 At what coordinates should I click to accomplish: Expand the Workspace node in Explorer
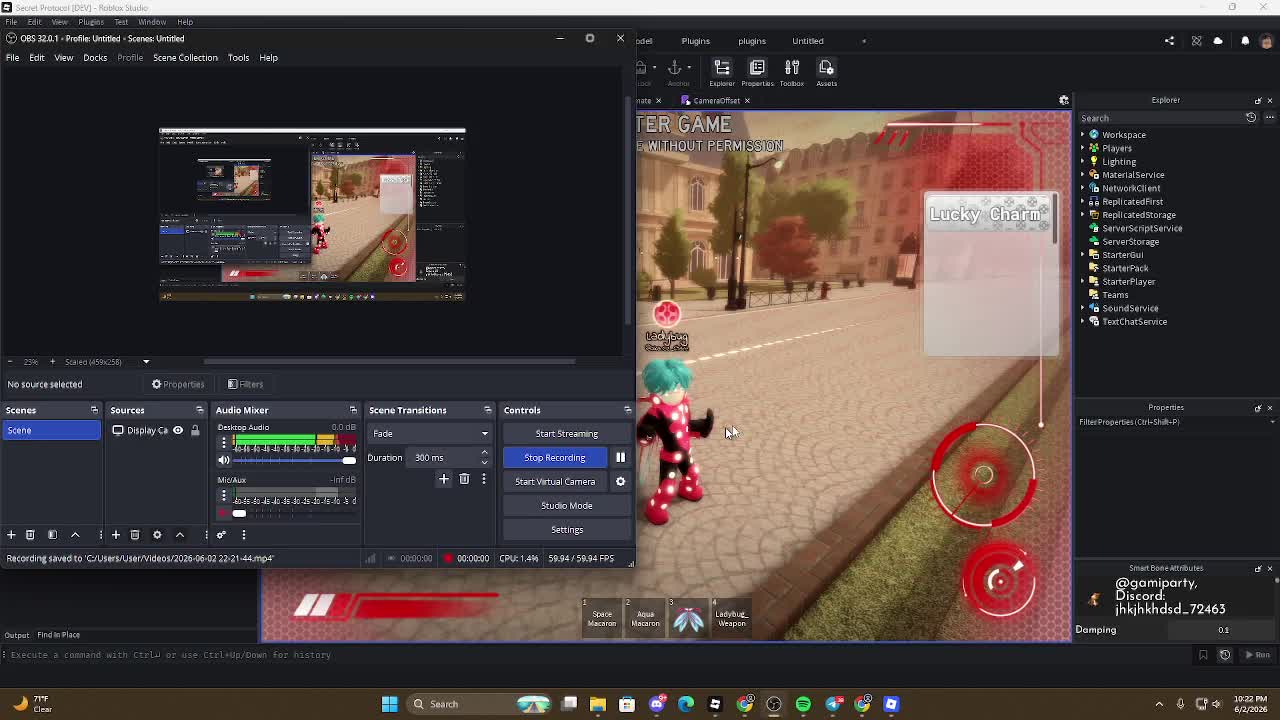coord(1082,135)
